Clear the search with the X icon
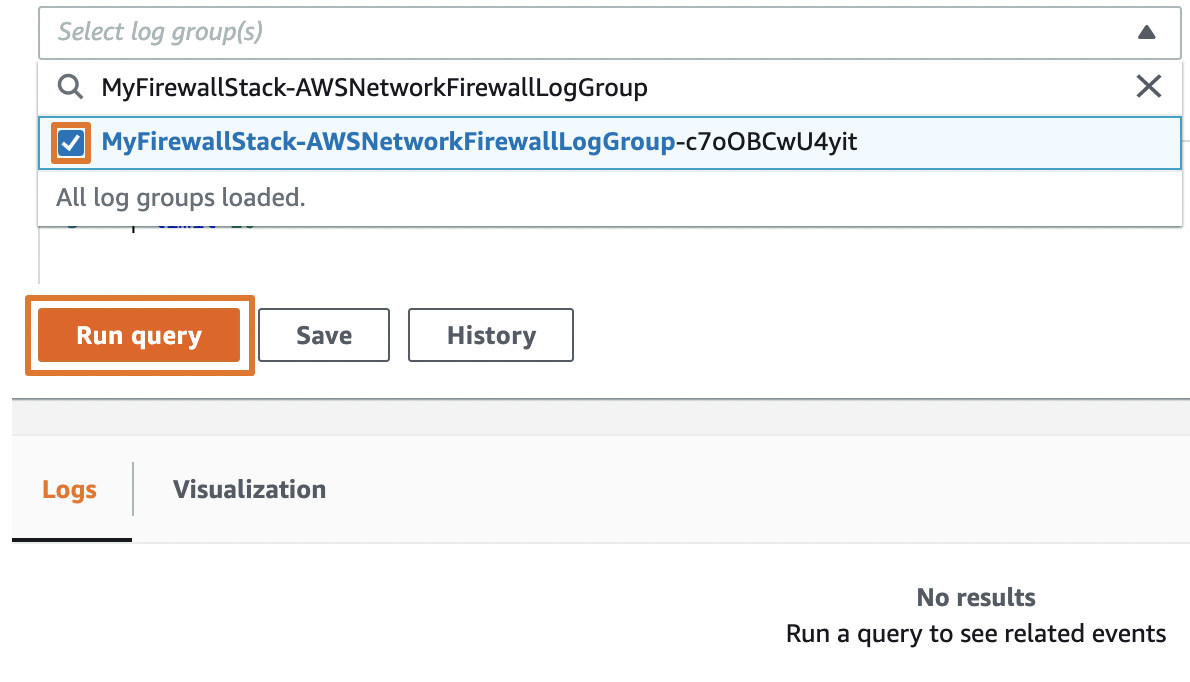Screen dimensions: 1190x682 coord(1148,87)
